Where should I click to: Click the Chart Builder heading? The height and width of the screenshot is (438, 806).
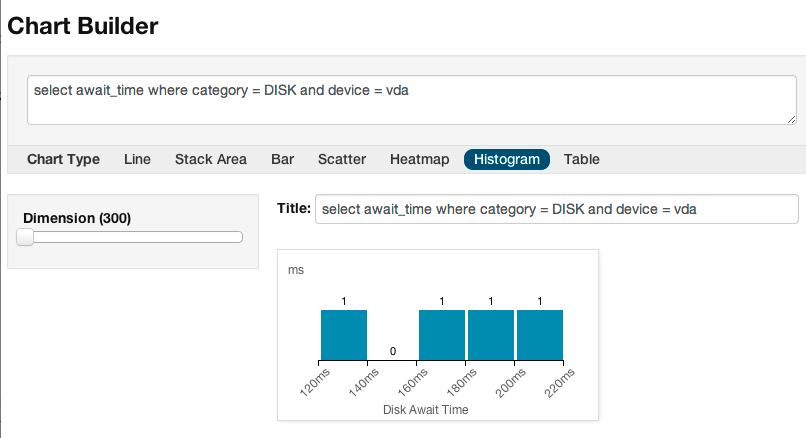pyautogui.click(x=83, y=26)
